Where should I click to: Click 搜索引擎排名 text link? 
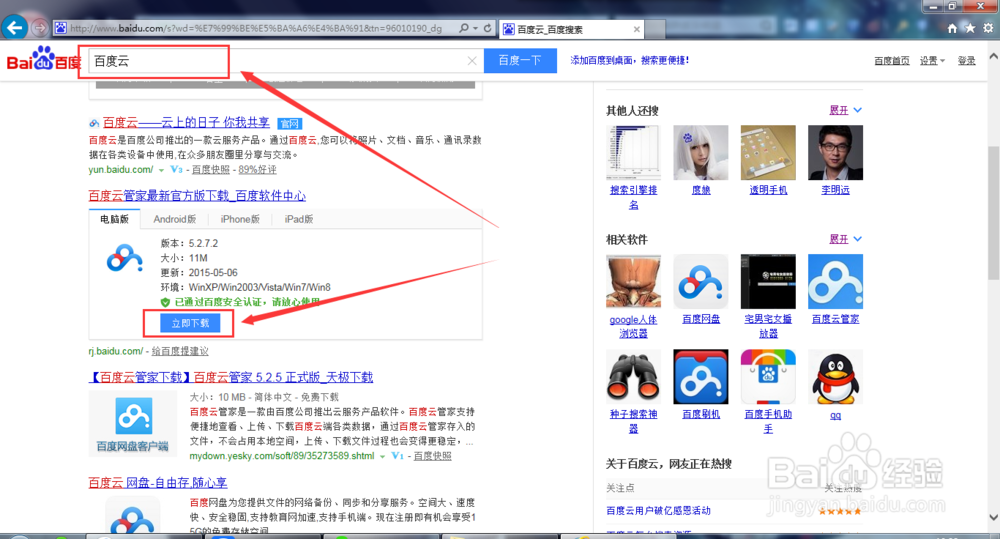(633, 197)
